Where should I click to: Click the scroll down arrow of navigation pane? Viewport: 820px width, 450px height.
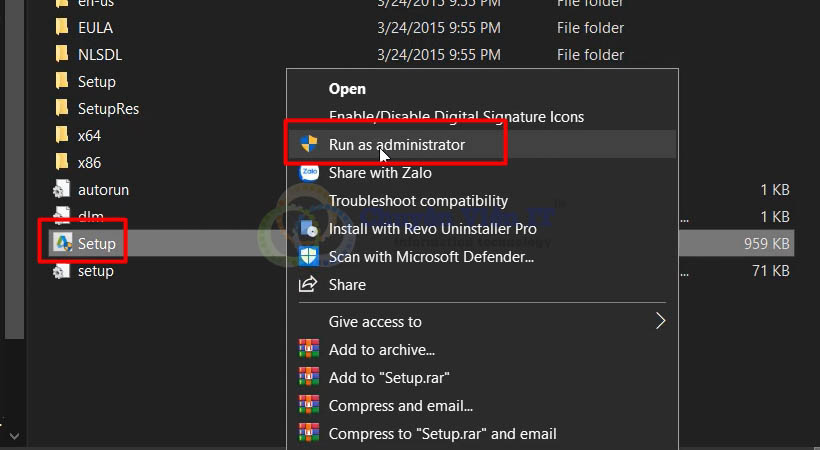tap(14, 435)
